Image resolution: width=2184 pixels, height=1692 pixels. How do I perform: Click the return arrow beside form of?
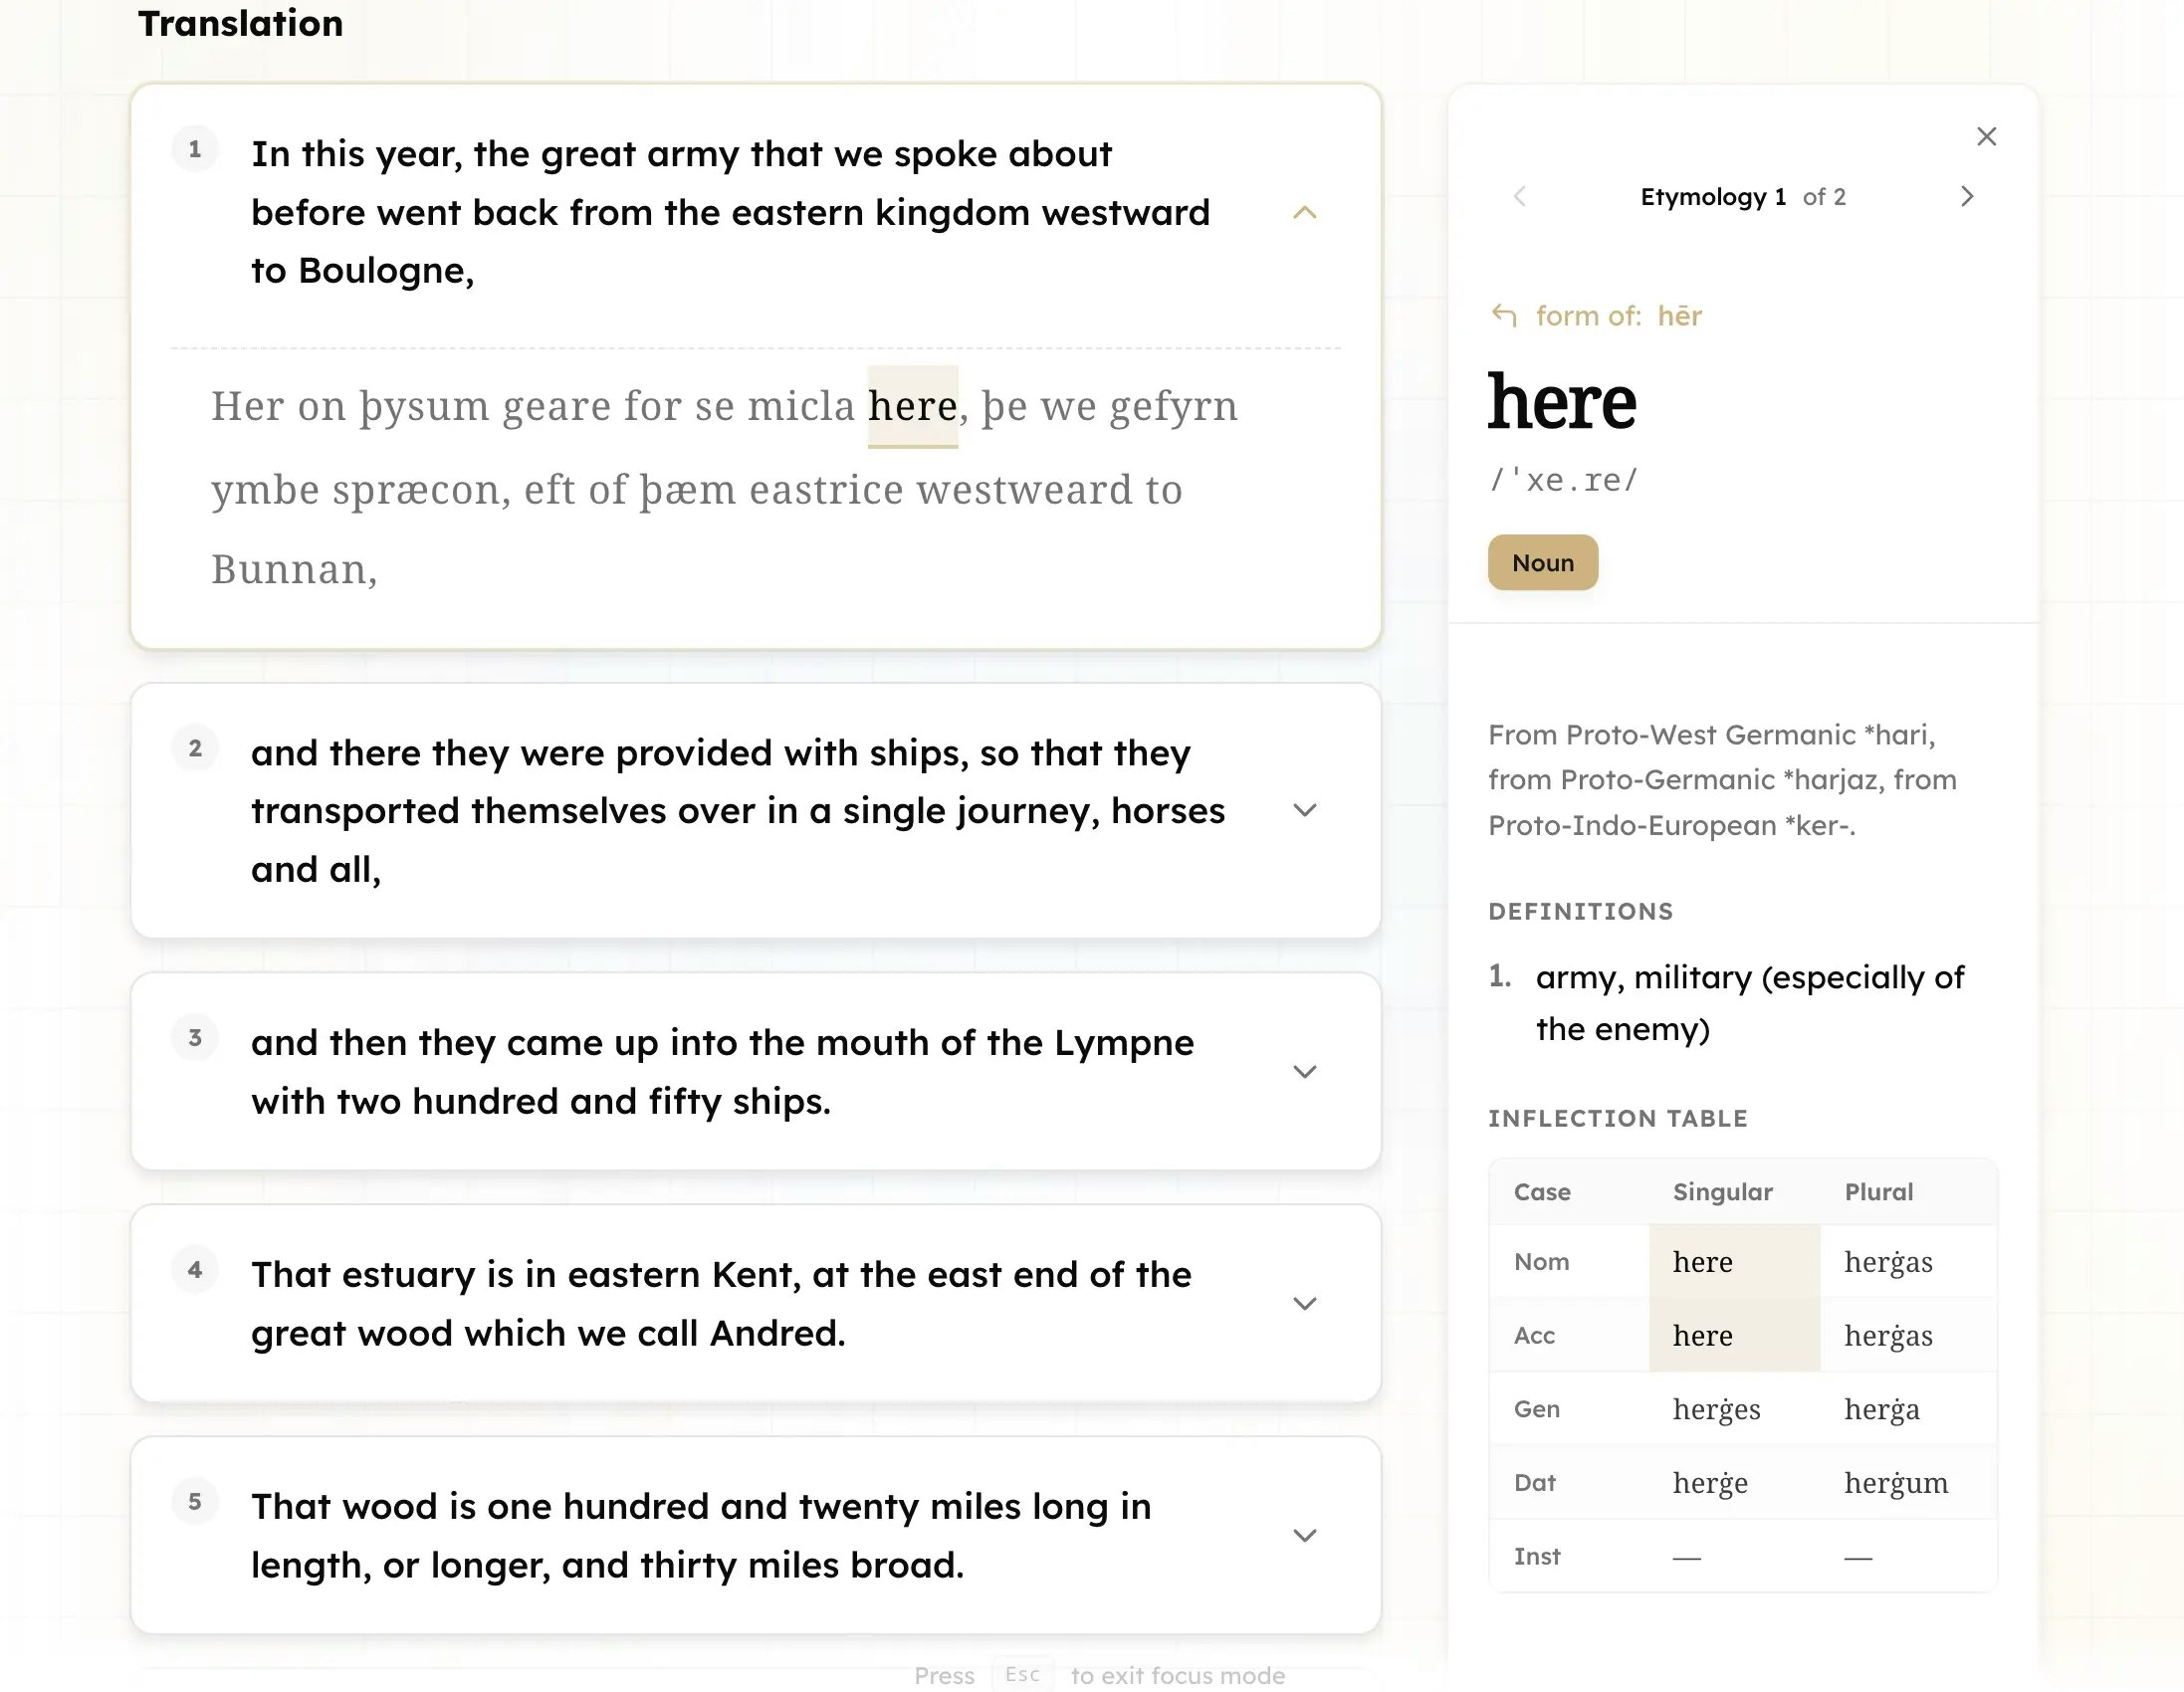point(1504,316)
